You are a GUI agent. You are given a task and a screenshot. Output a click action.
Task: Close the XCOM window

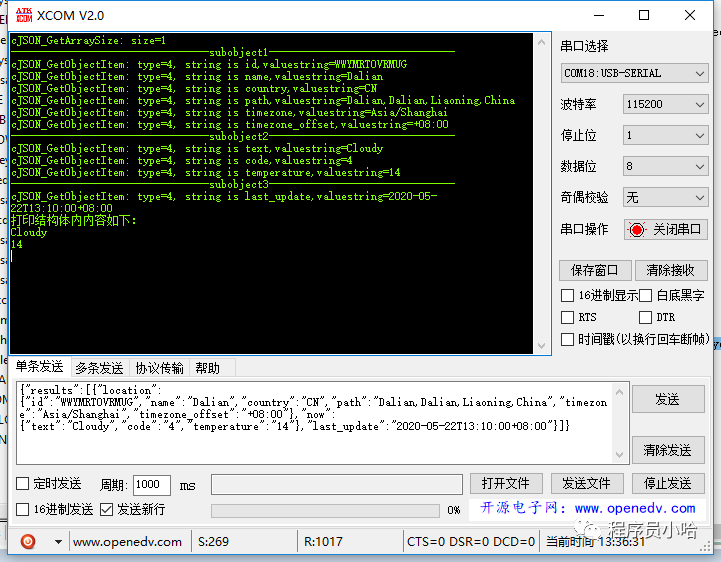[691, 15]
